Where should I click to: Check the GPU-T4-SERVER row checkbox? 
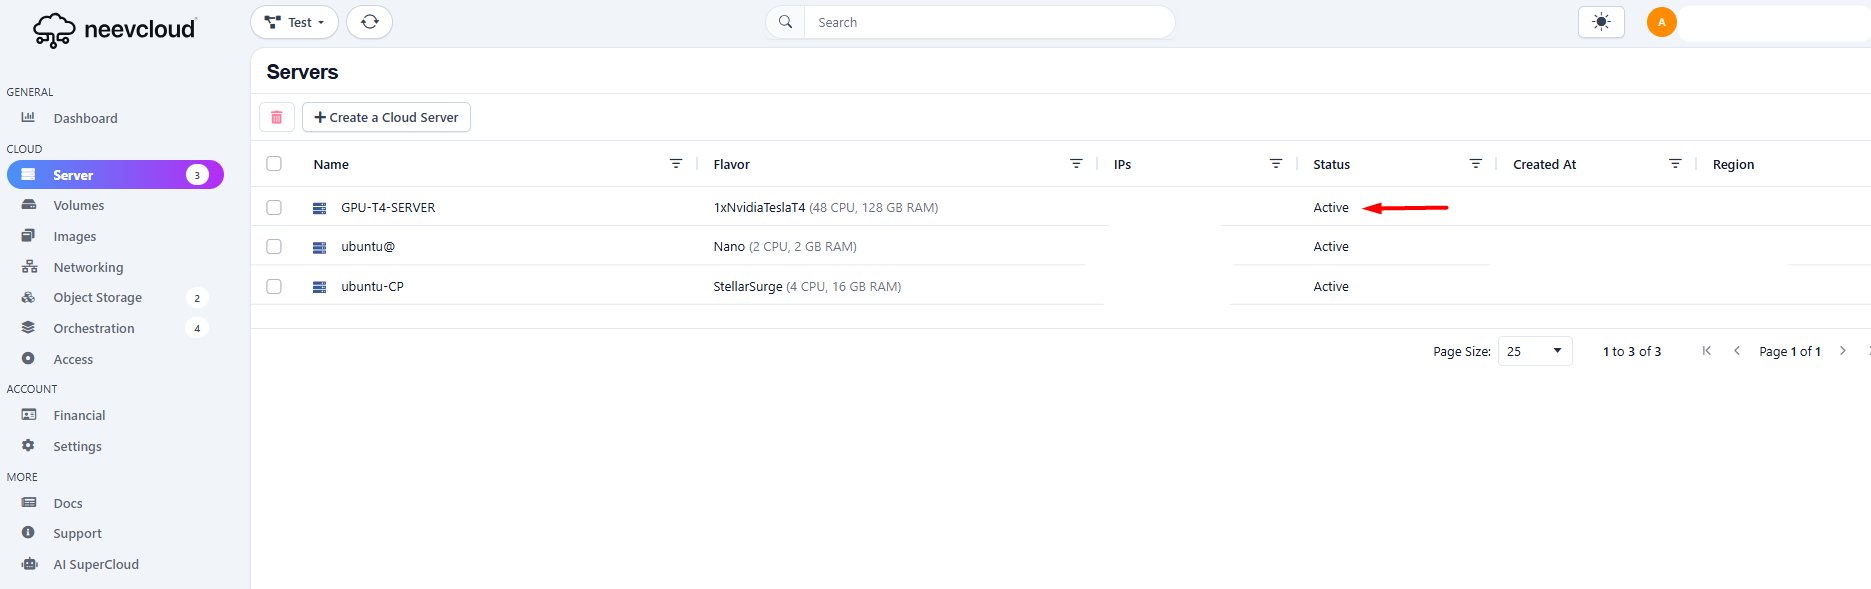[274, 208]
